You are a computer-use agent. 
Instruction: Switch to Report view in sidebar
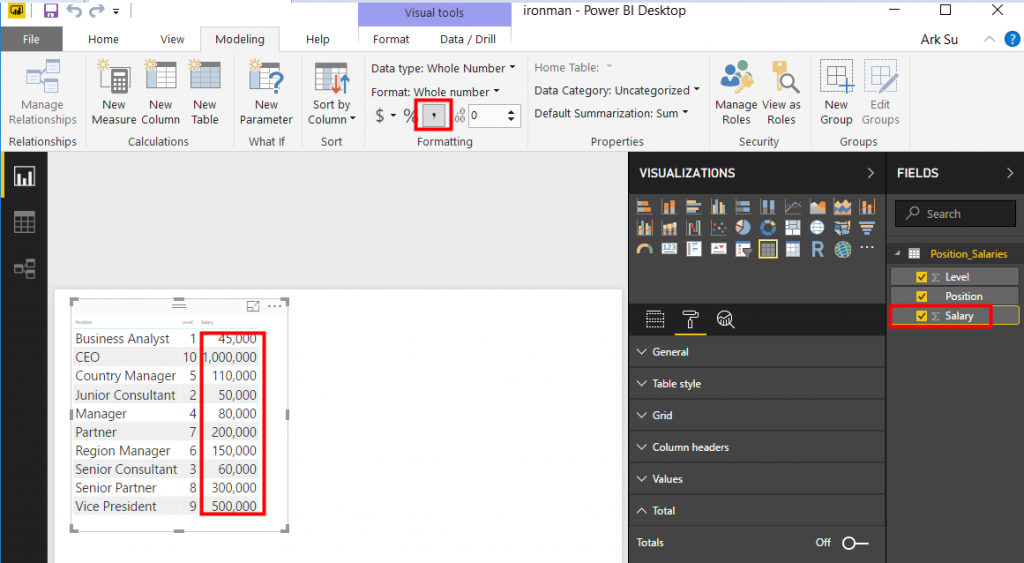(x=24, y=176)
